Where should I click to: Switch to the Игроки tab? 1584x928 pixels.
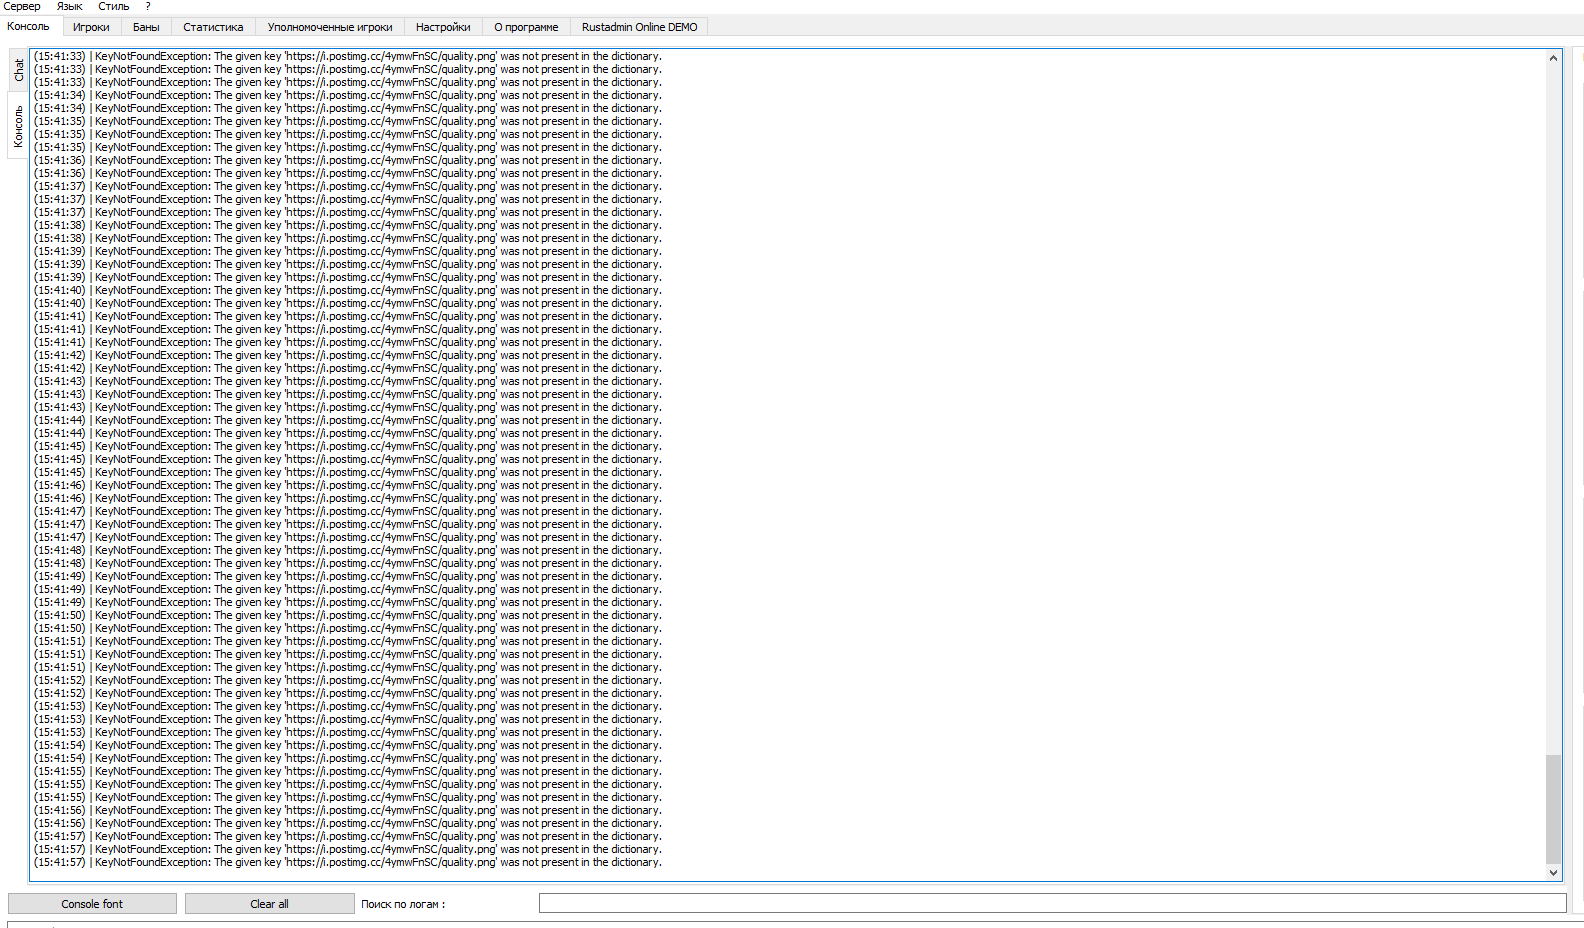(91, 27)
